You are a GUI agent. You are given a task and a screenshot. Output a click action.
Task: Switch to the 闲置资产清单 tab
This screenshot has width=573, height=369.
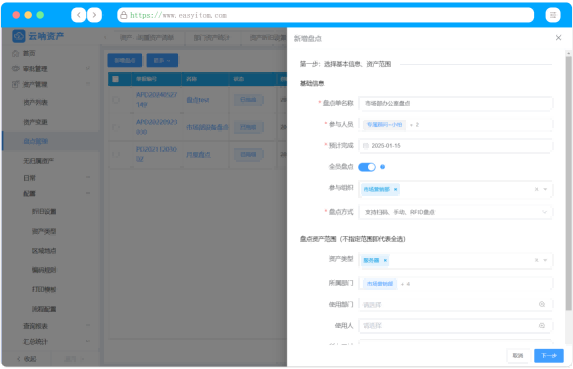147,38
